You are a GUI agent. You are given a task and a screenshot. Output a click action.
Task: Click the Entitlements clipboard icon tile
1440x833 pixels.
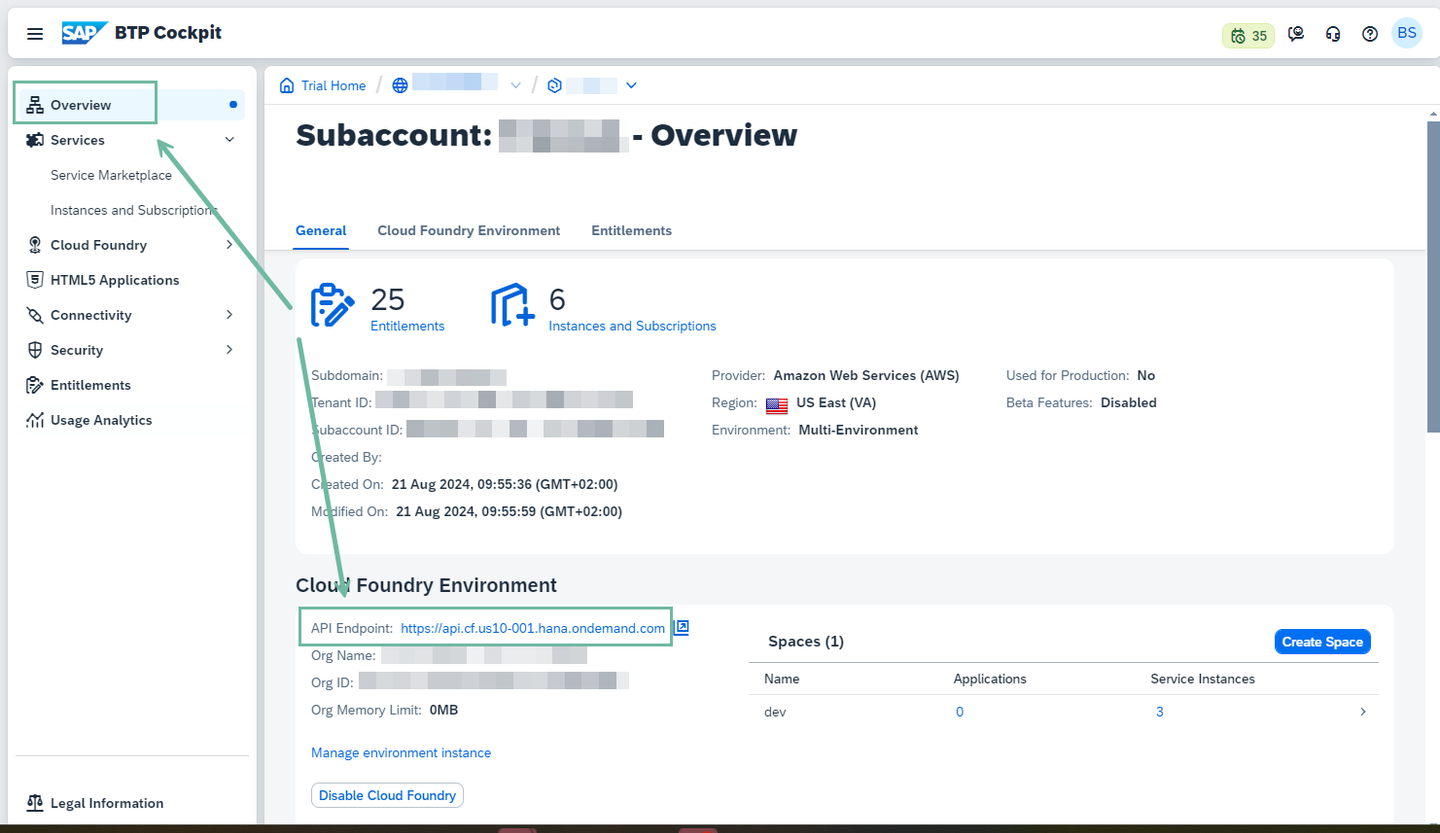[332, 305]
